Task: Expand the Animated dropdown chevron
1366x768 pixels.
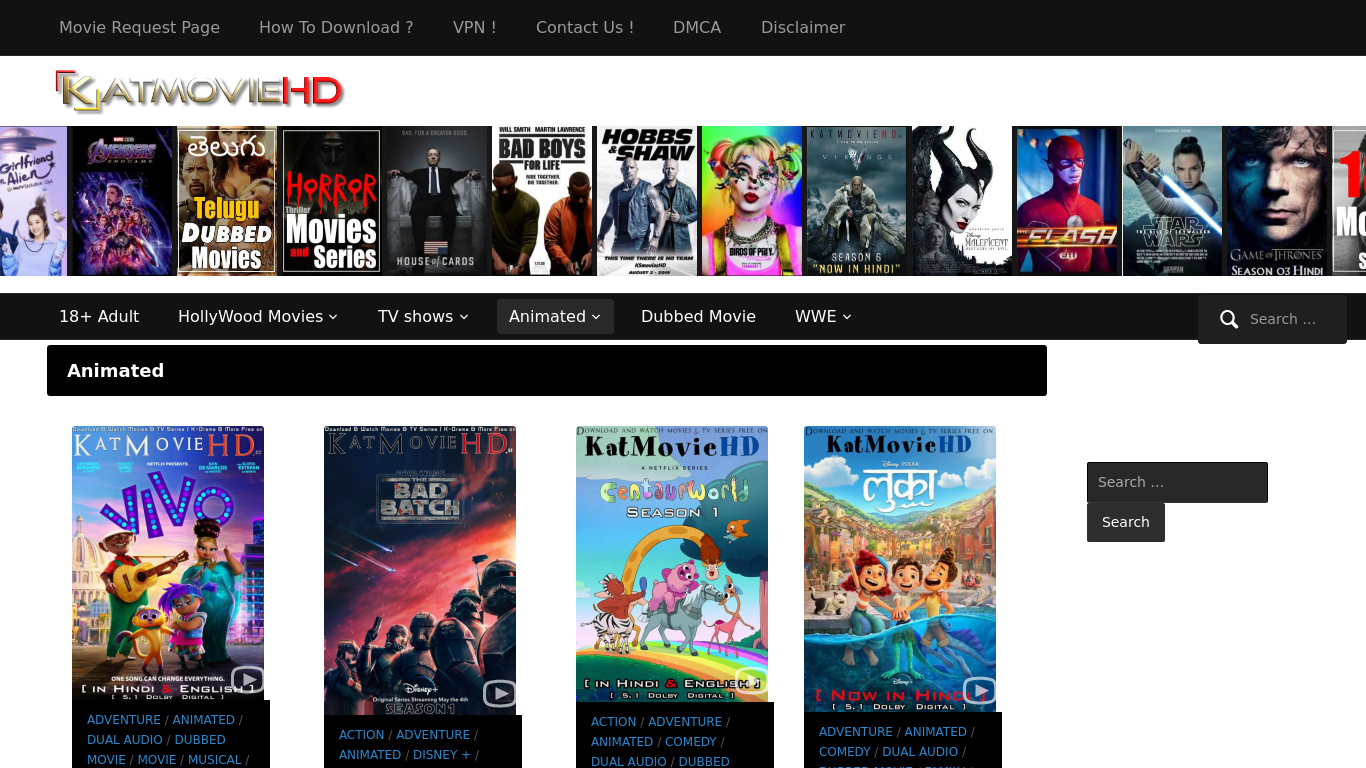Action: pos(596,317)
